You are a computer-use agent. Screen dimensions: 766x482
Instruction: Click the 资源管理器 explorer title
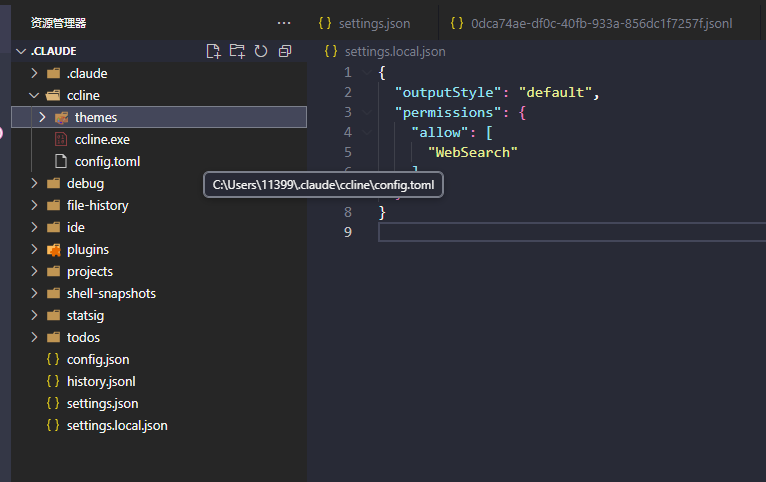(x=59, y=23)
